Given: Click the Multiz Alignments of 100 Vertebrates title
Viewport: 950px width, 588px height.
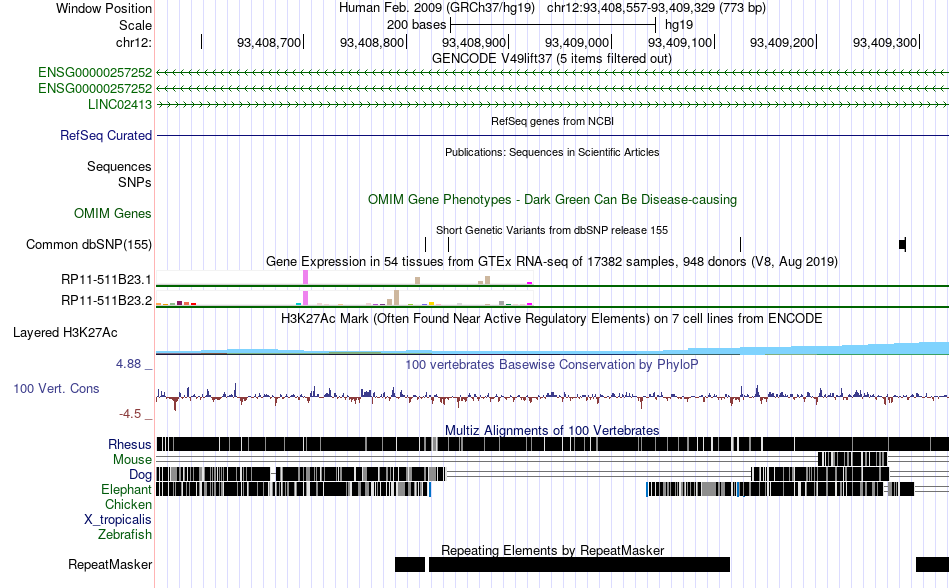Looking at the screenshot, I should click(552, 431).
